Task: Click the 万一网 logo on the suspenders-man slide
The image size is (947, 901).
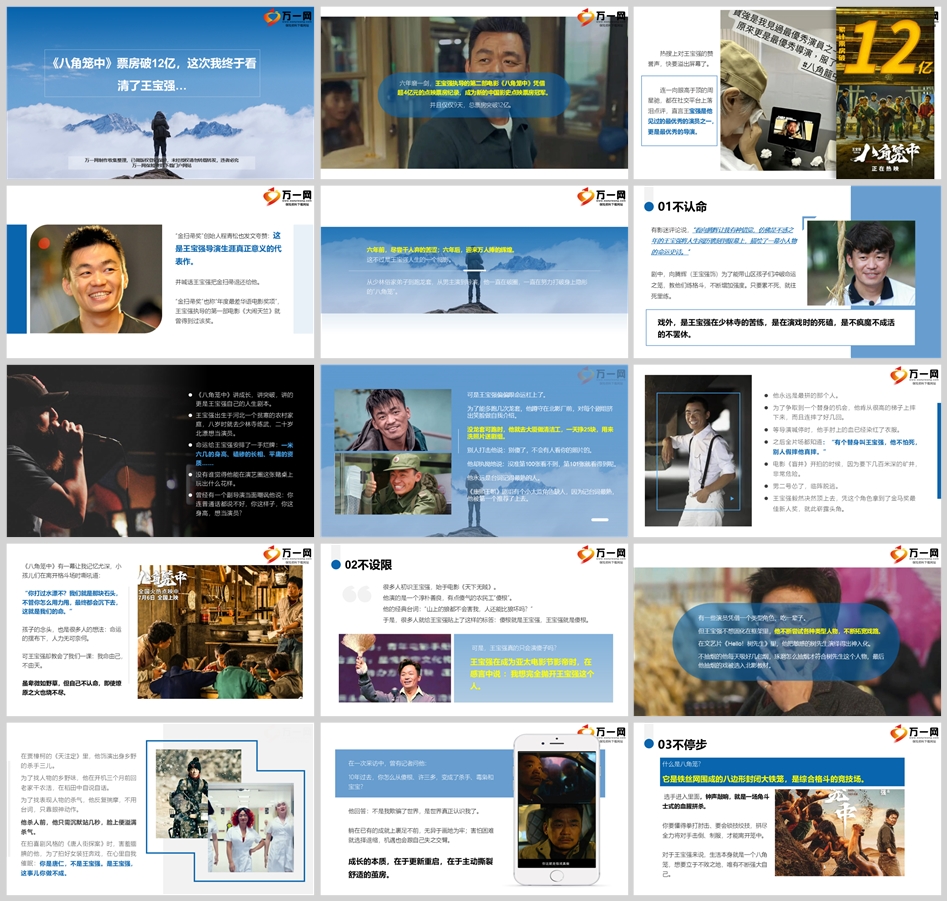Action: (x=915, y=376)
